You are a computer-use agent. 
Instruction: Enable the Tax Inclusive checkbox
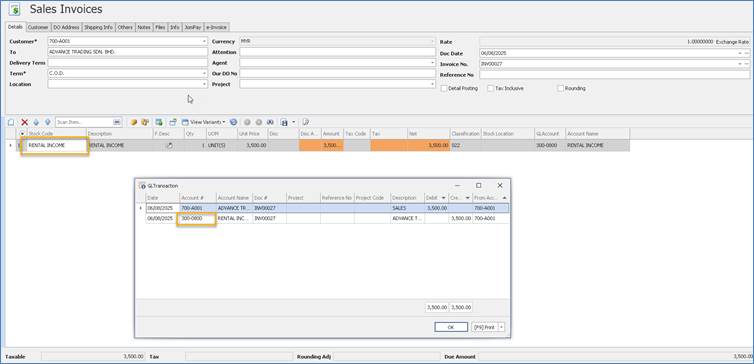tap(490, 88)
